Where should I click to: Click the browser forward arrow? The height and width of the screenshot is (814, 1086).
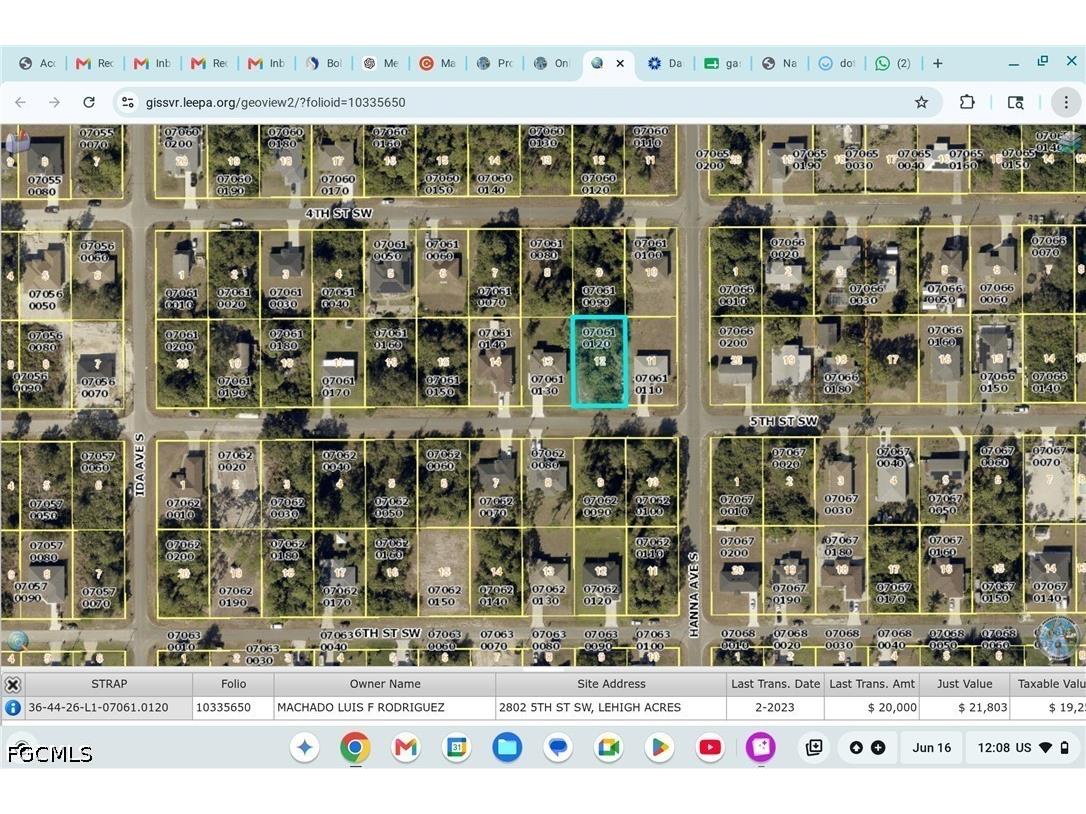[x=54, y=103]
